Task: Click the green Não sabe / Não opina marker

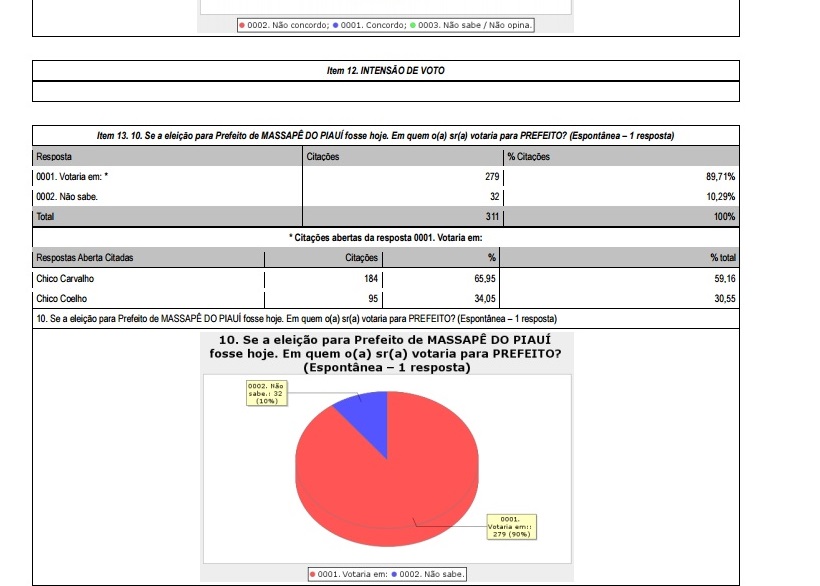Action: [x=413, y=25]
